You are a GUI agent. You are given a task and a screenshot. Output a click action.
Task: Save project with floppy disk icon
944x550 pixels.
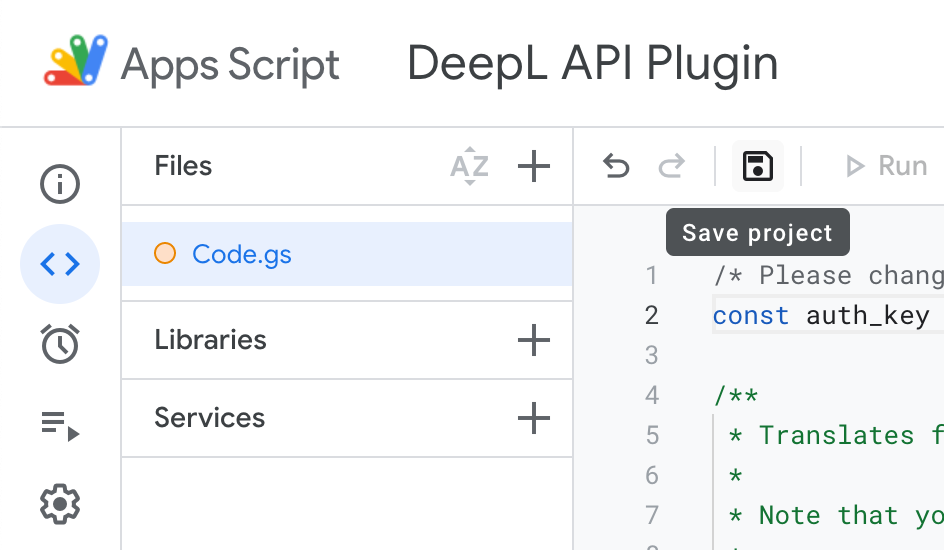(x=758, y=167)
